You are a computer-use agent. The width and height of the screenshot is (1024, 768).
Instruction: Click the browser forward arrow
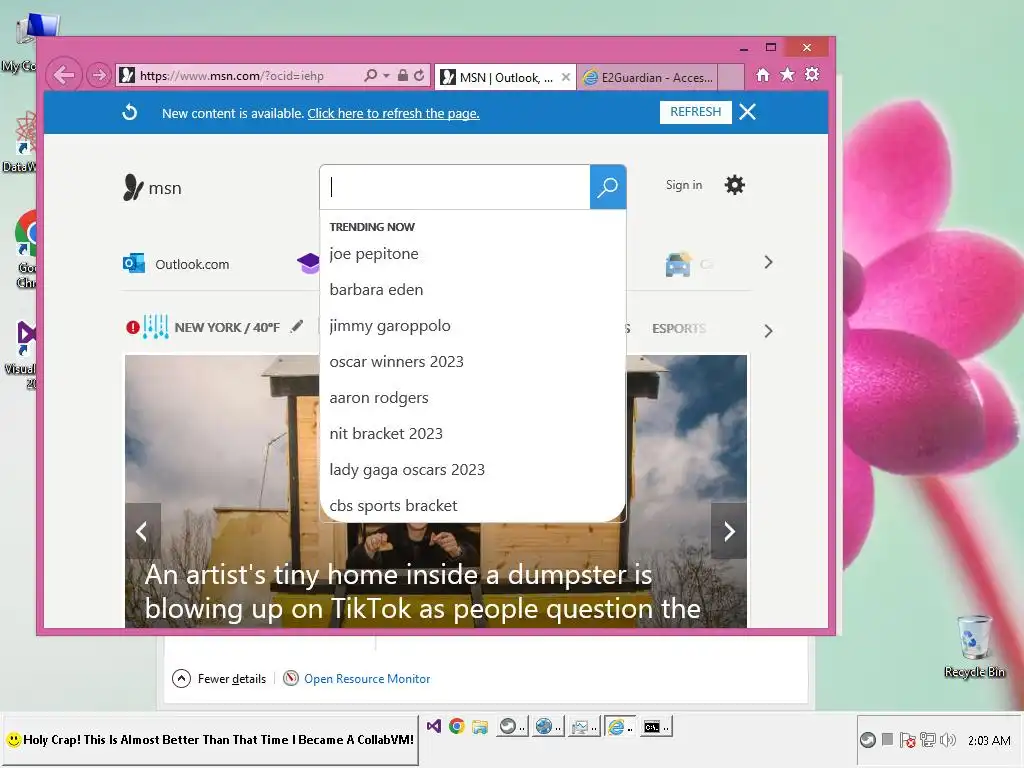pyautogui.click(x=99, y=75)
